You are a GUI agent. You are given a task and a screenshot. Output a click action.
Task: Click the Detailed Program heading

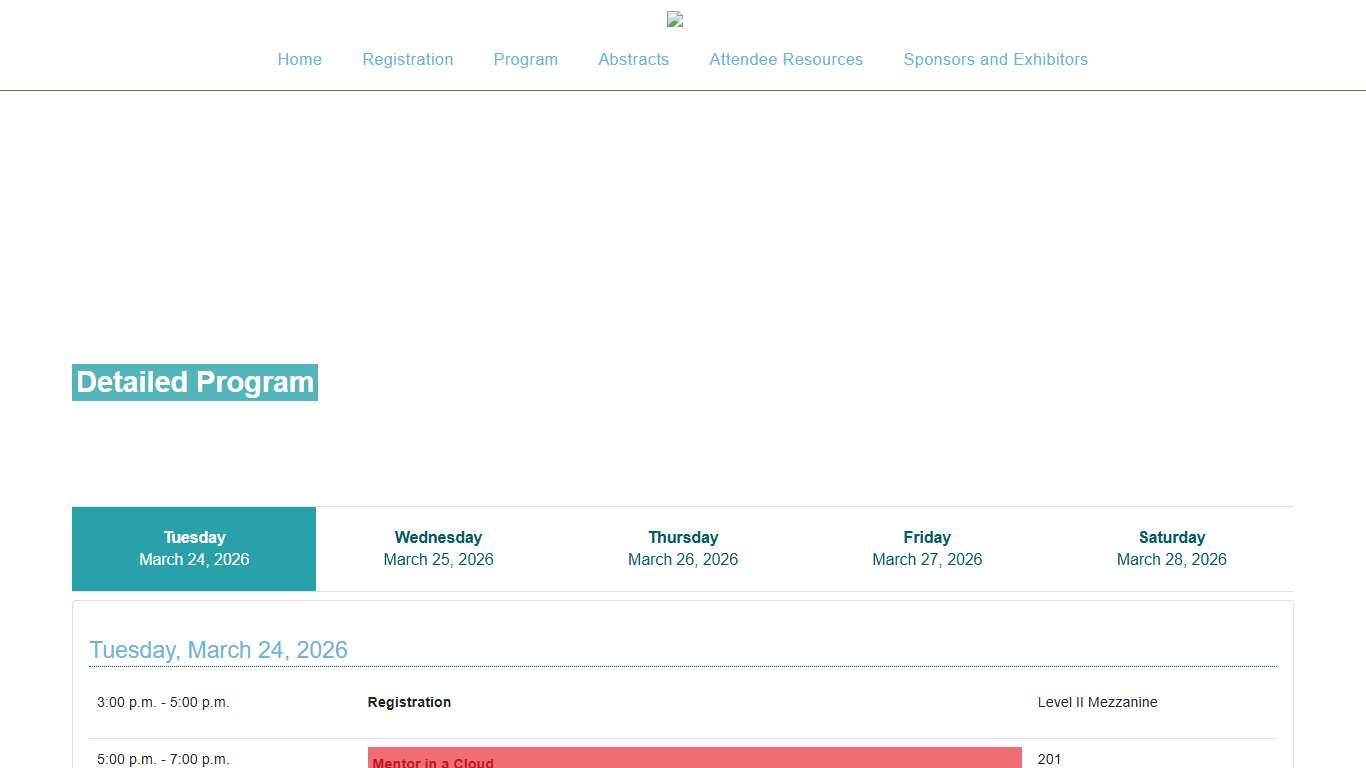pyautogui.click(x=195, y=382)
